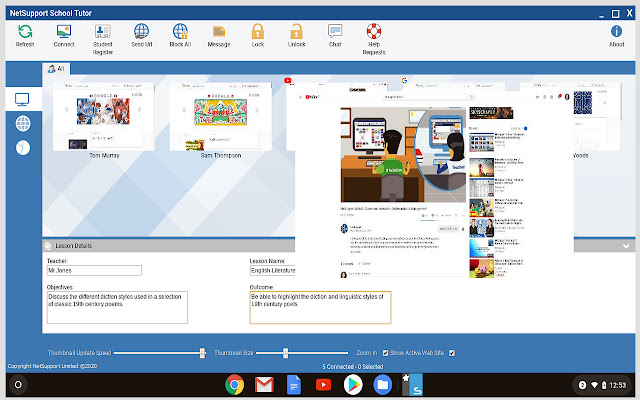This screenshot has width=640, height=400.
Task: Open the Student Register tool
Action: (x=102, y=32)
